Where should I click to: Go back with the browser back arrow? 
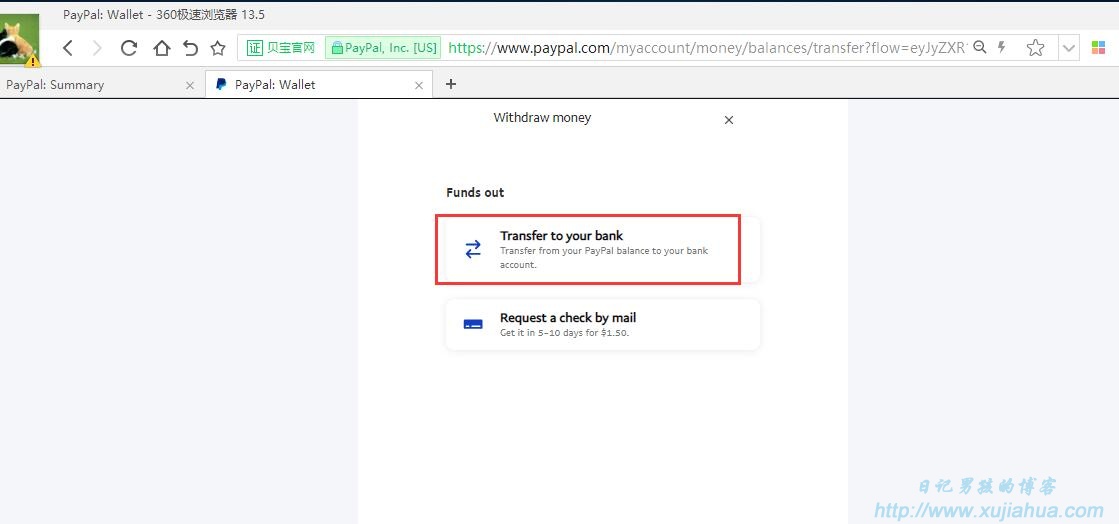[68, 48]
